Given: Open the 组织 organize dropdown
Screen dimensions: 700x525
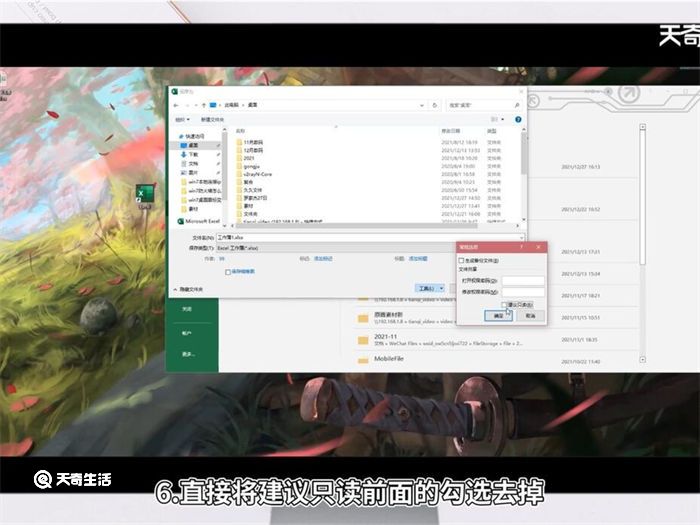Looking at the screenshot, I should pyautogui.click(x=182, y=119).
